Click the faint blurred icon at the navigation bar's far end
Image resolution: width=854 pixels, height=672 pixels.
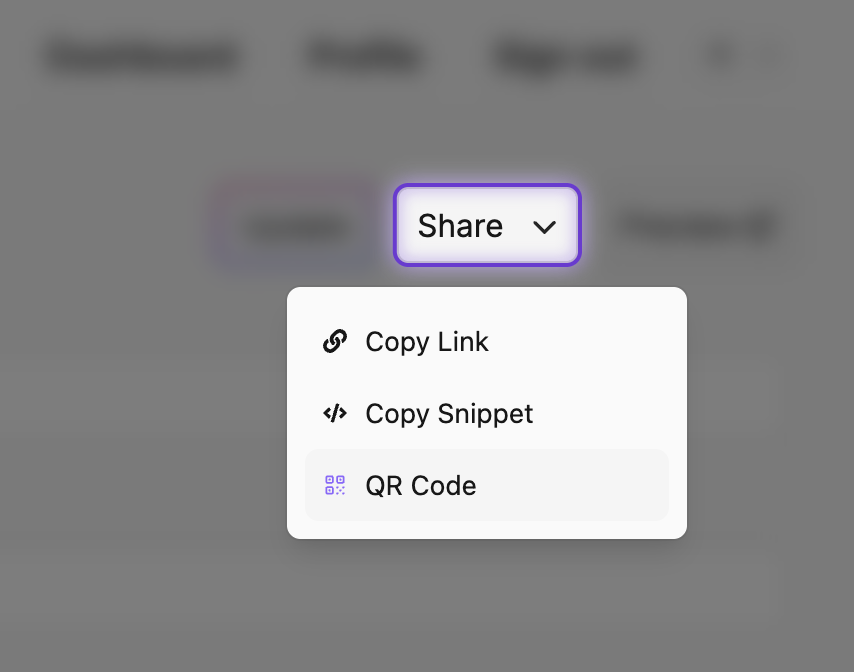(768, 55)
